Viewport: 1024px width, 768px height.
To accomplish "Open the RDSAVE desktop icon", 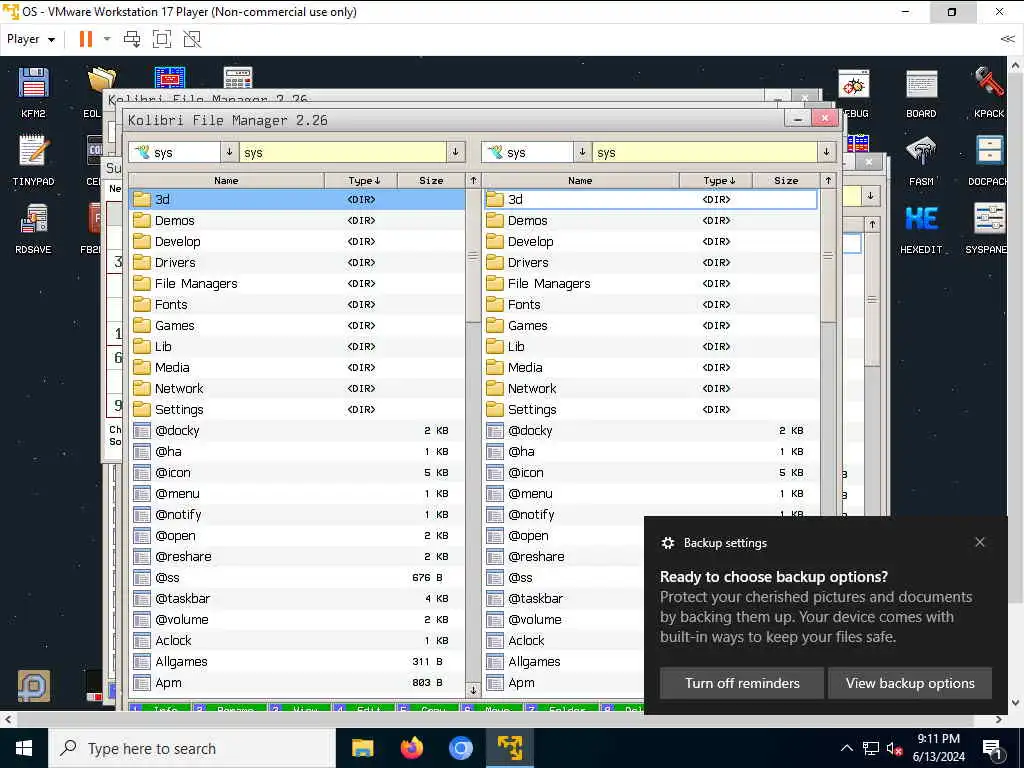I will [x=33, y=228].
